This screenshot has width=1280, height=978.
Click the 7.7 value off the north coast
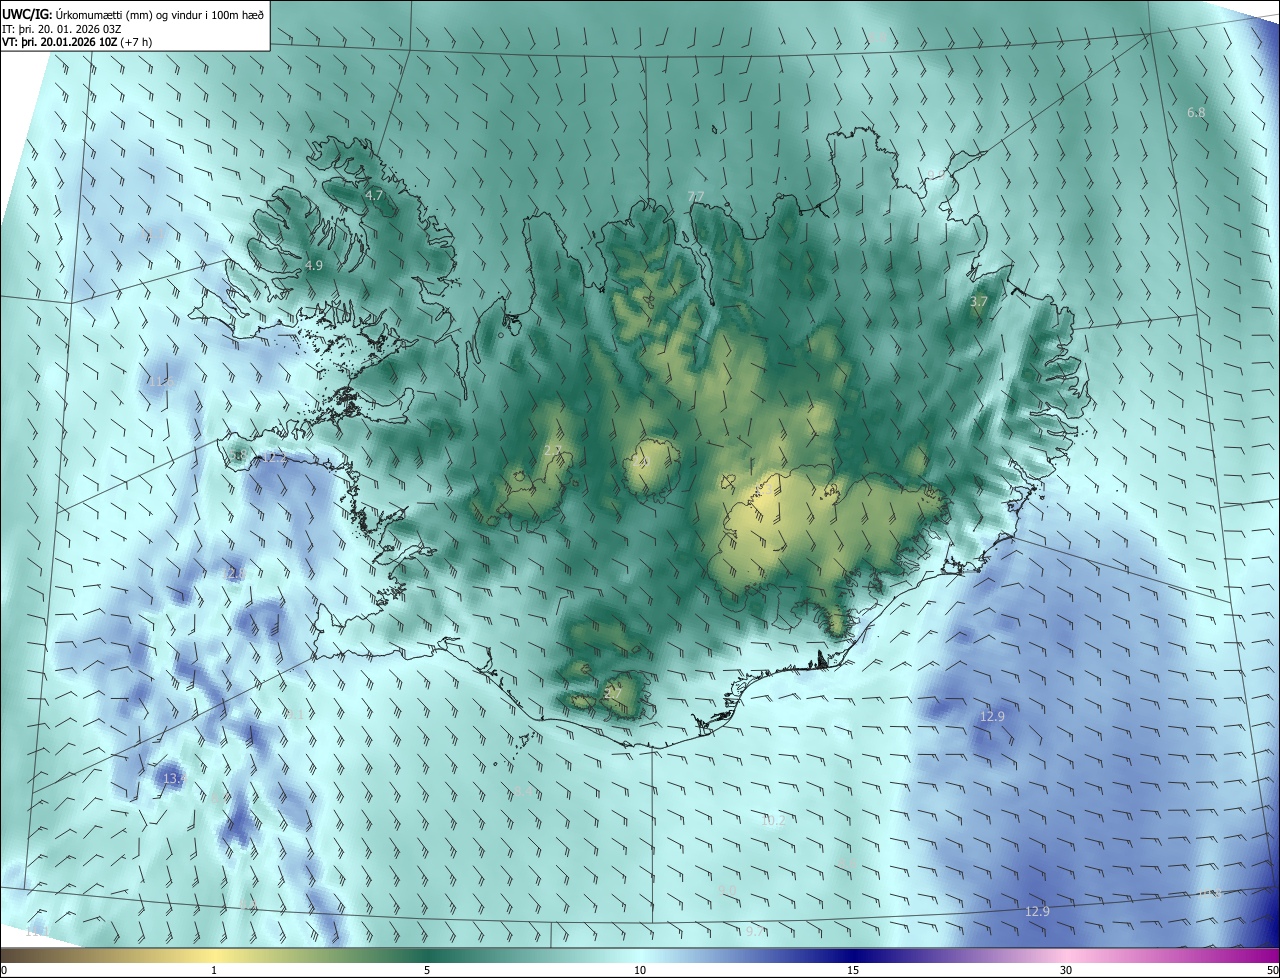pyautogui.click(x=696, y=196)
